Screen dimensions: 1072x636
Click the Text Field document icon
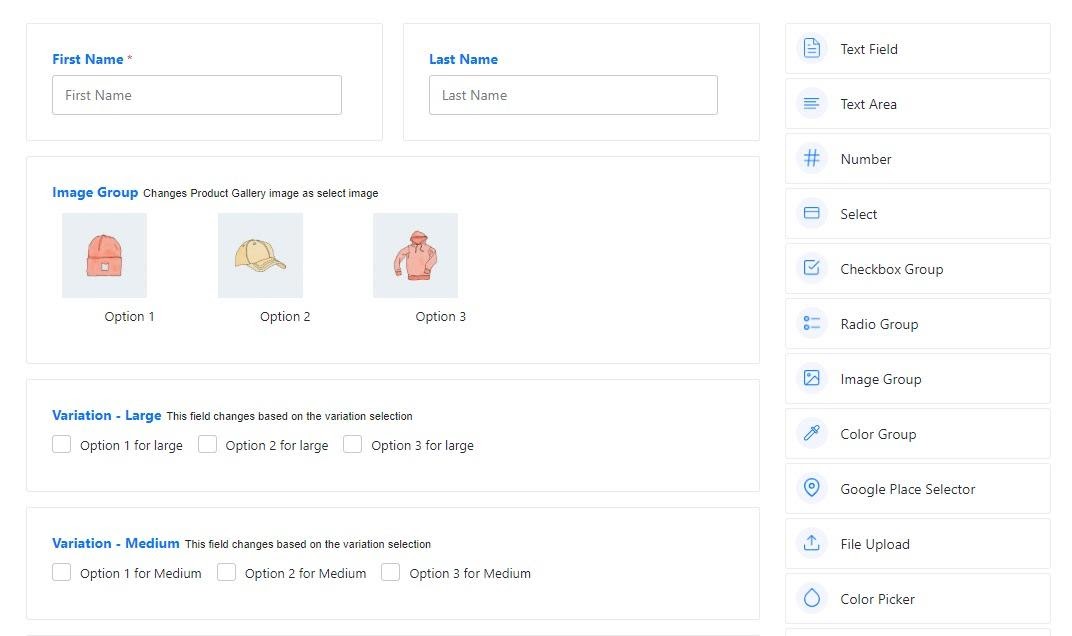tap(812, 49)
